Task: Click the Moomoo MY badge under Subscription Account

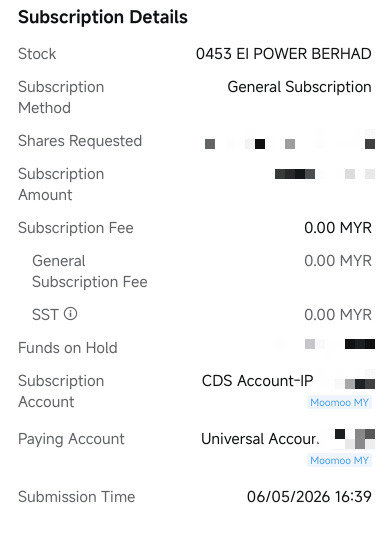Action: click(x=339, y=402)
